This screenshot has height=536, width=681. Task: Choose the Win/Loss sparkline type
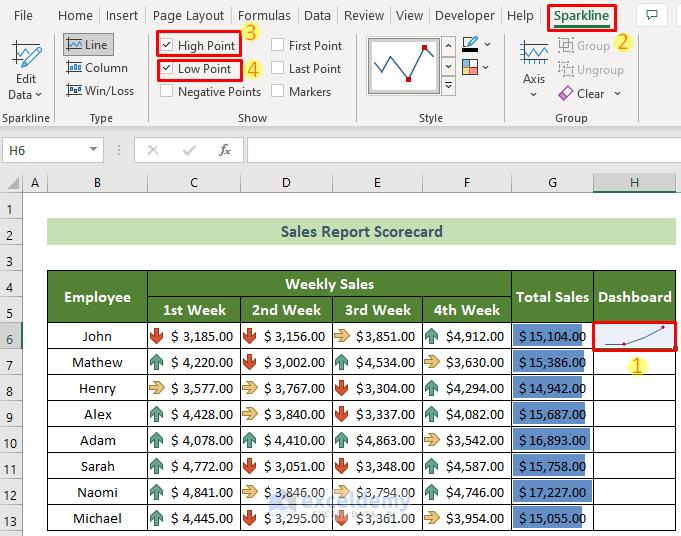[100, 91]
